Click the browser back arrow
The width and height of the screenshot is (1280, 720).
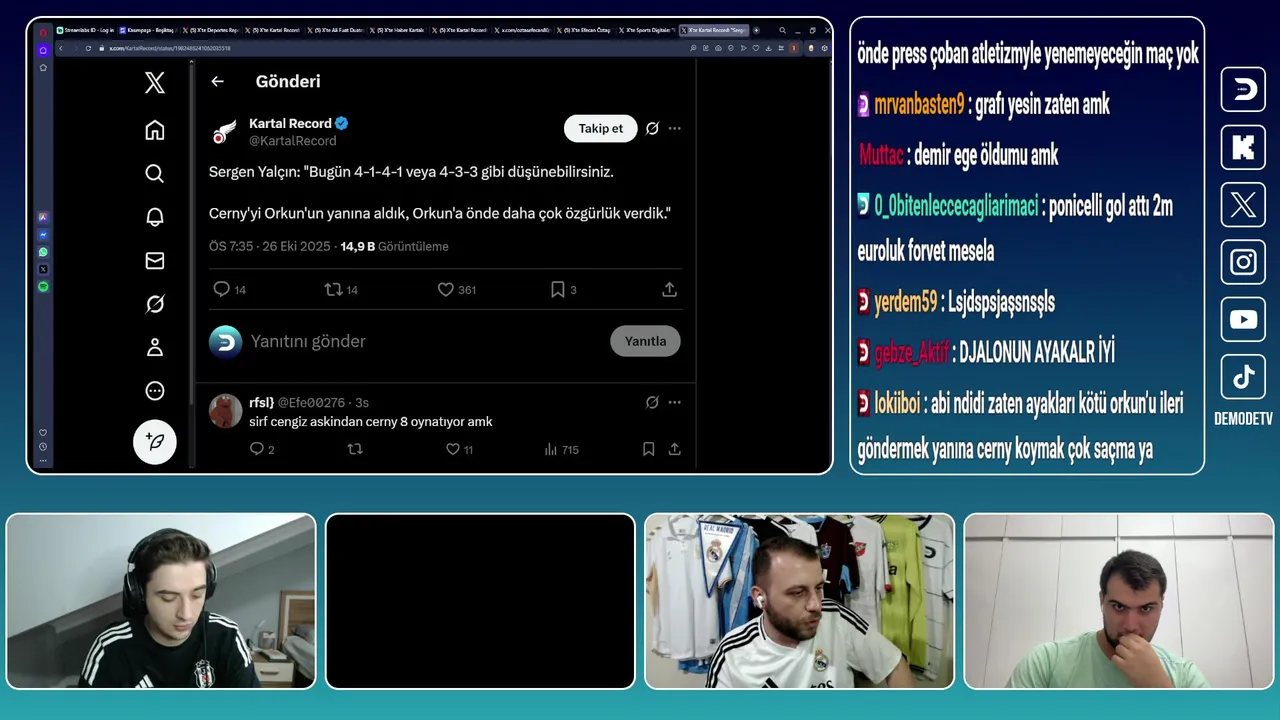(x=61, y=48)
